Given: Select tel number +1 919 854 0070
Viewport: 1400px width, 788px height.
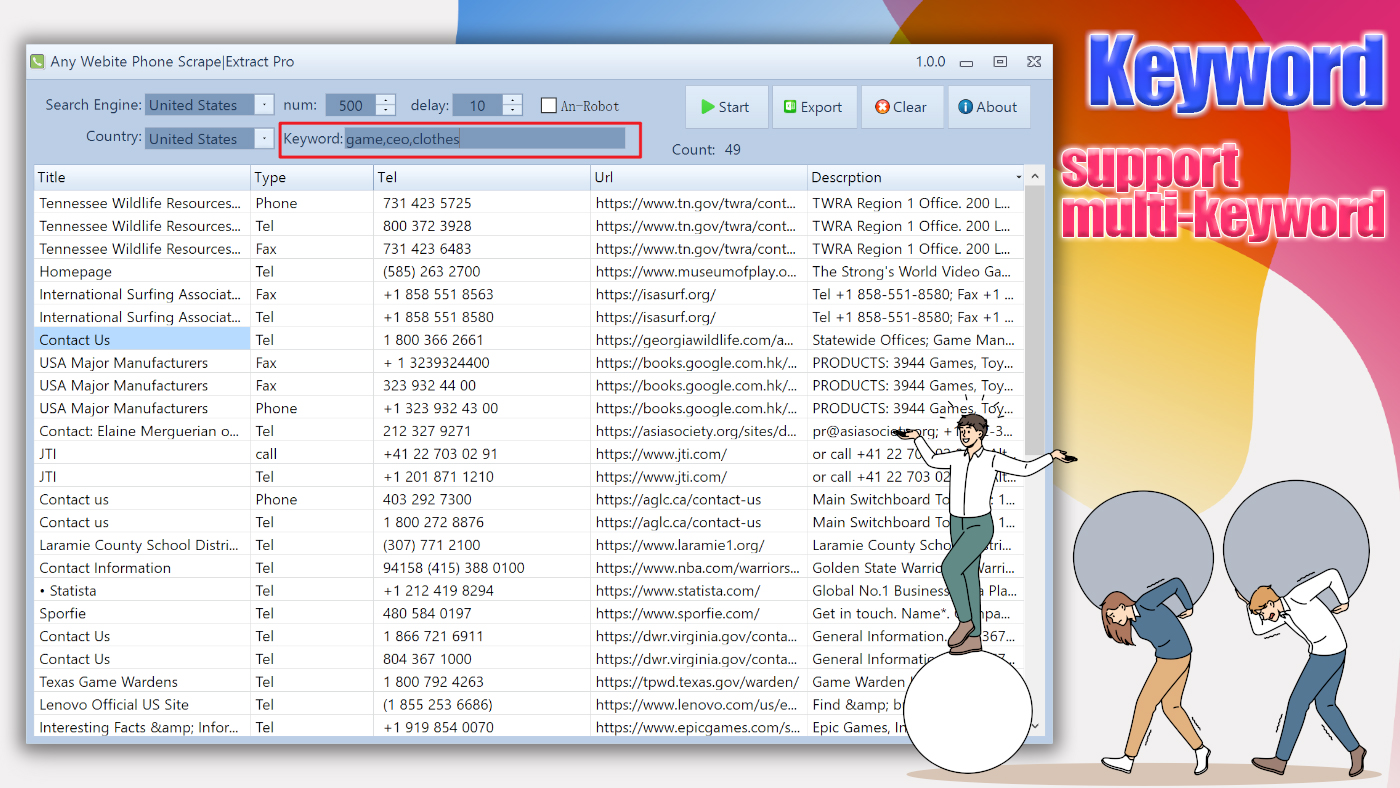Looking at the screenshot, I should click(438, 727).
